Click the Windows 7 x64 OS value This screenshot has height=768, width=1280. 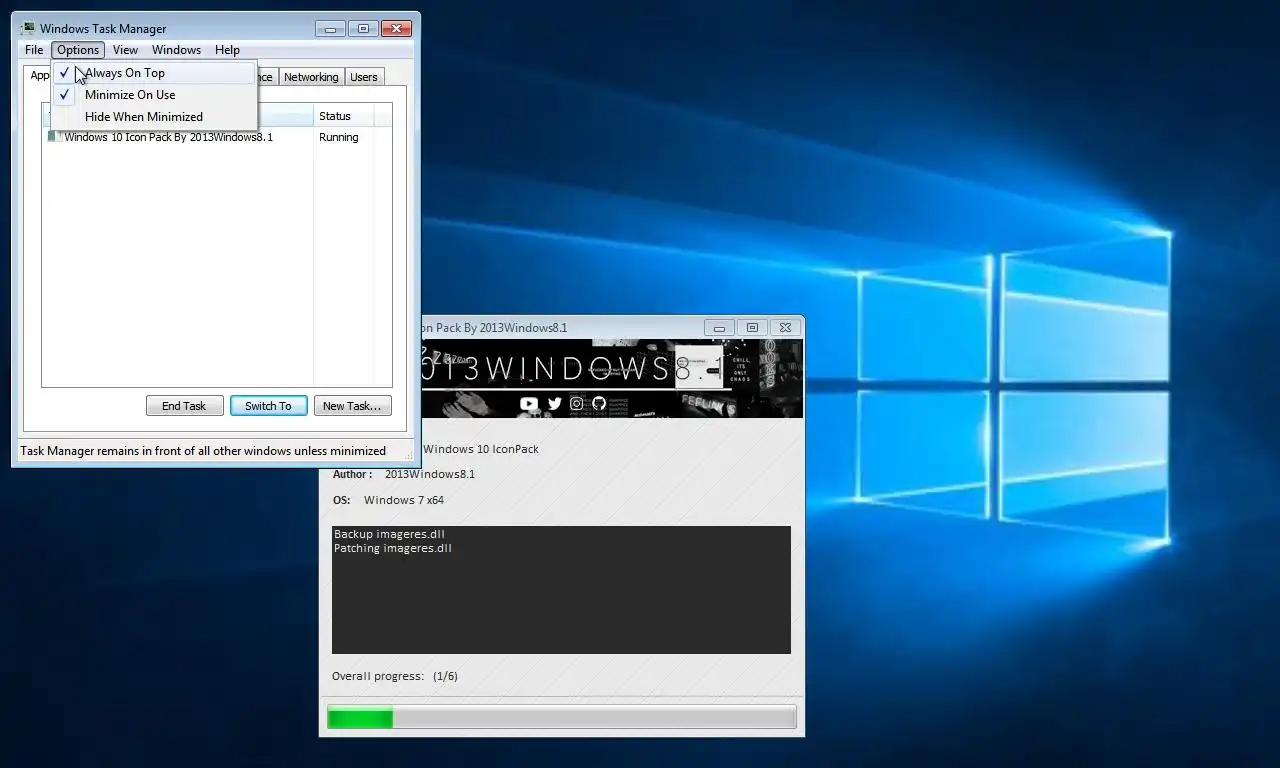[404, 500]
